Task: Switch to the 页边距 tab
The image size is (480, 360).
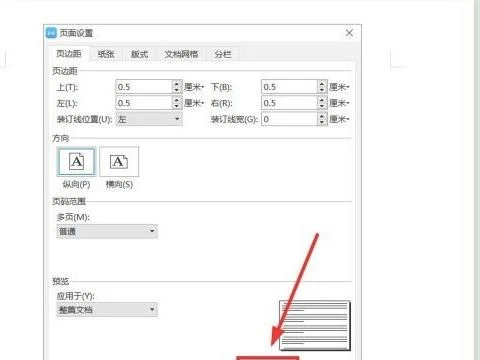Action: click(69, 54)
